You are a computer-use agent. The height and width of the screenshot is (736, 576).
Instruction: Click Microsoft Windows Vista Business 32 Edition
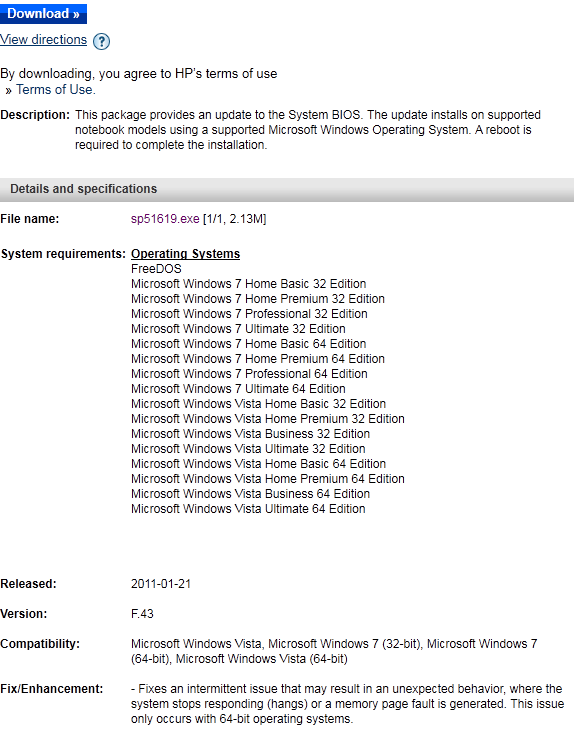[x=250, y=434]
